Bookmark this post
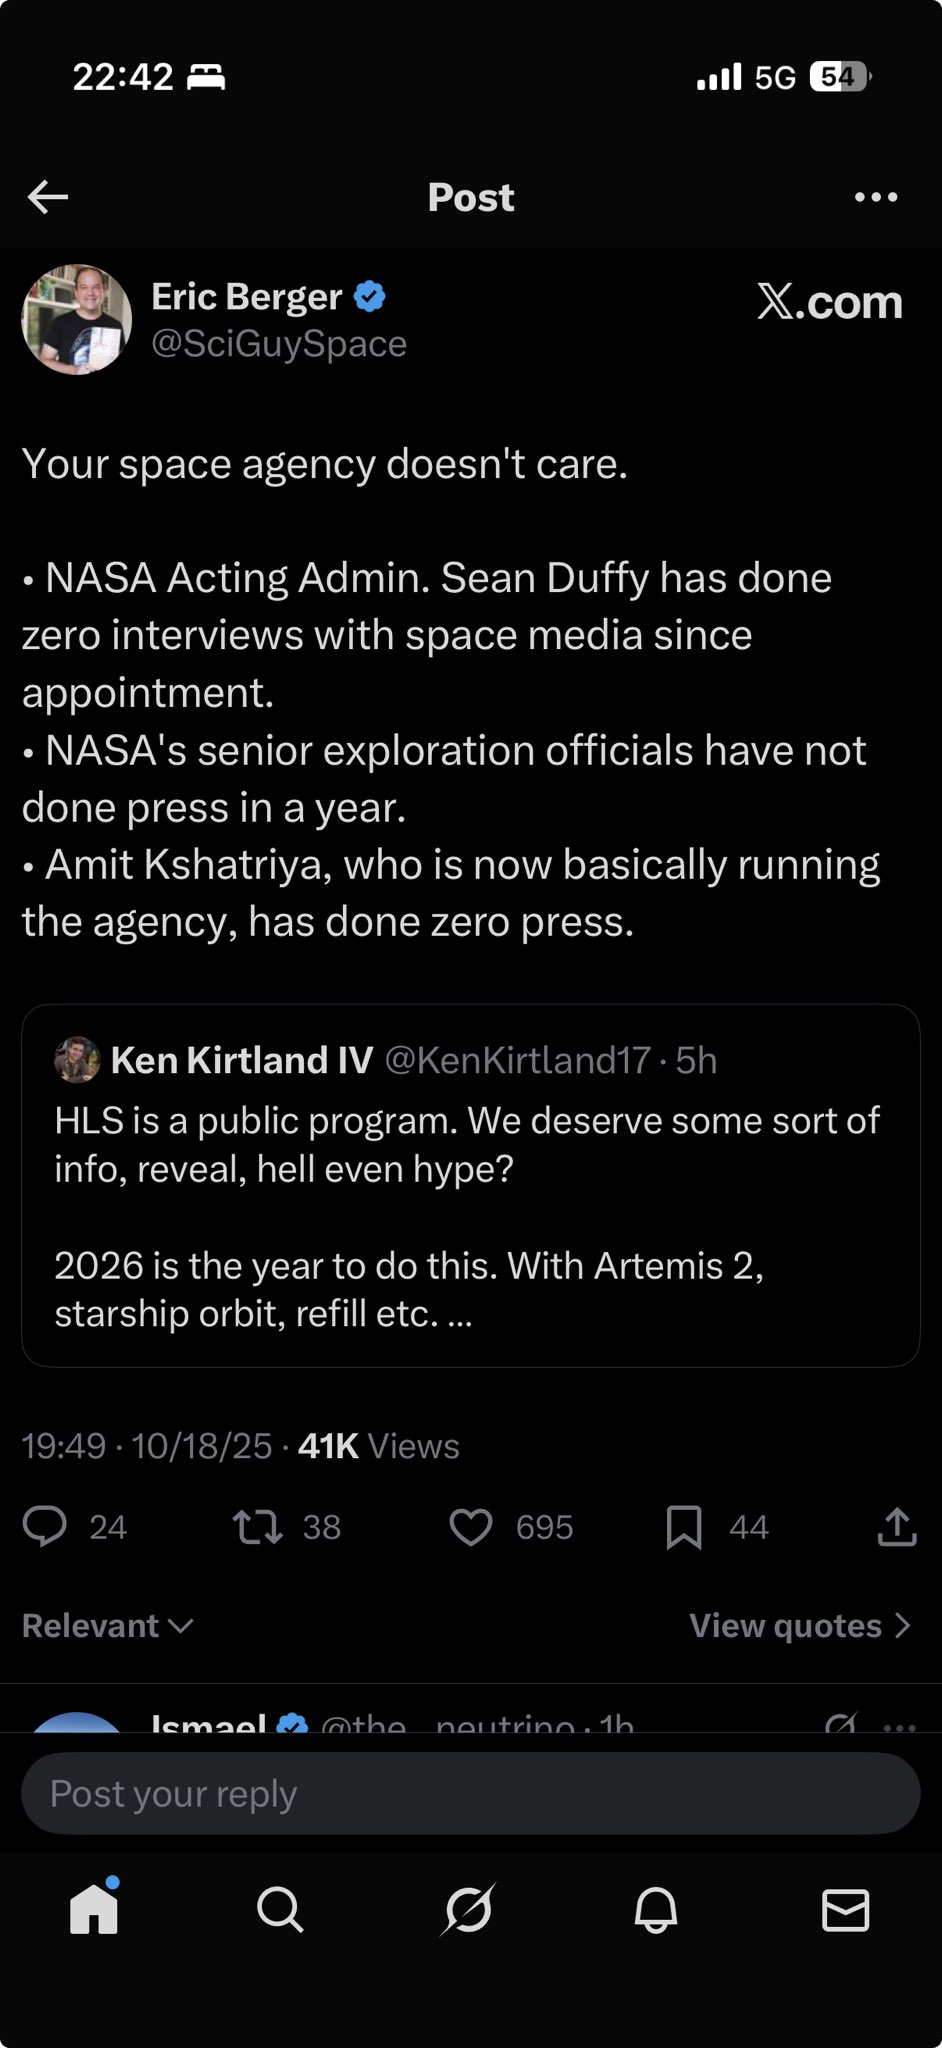Screen dimensions: 942x2048 [x=684, y=1527]
